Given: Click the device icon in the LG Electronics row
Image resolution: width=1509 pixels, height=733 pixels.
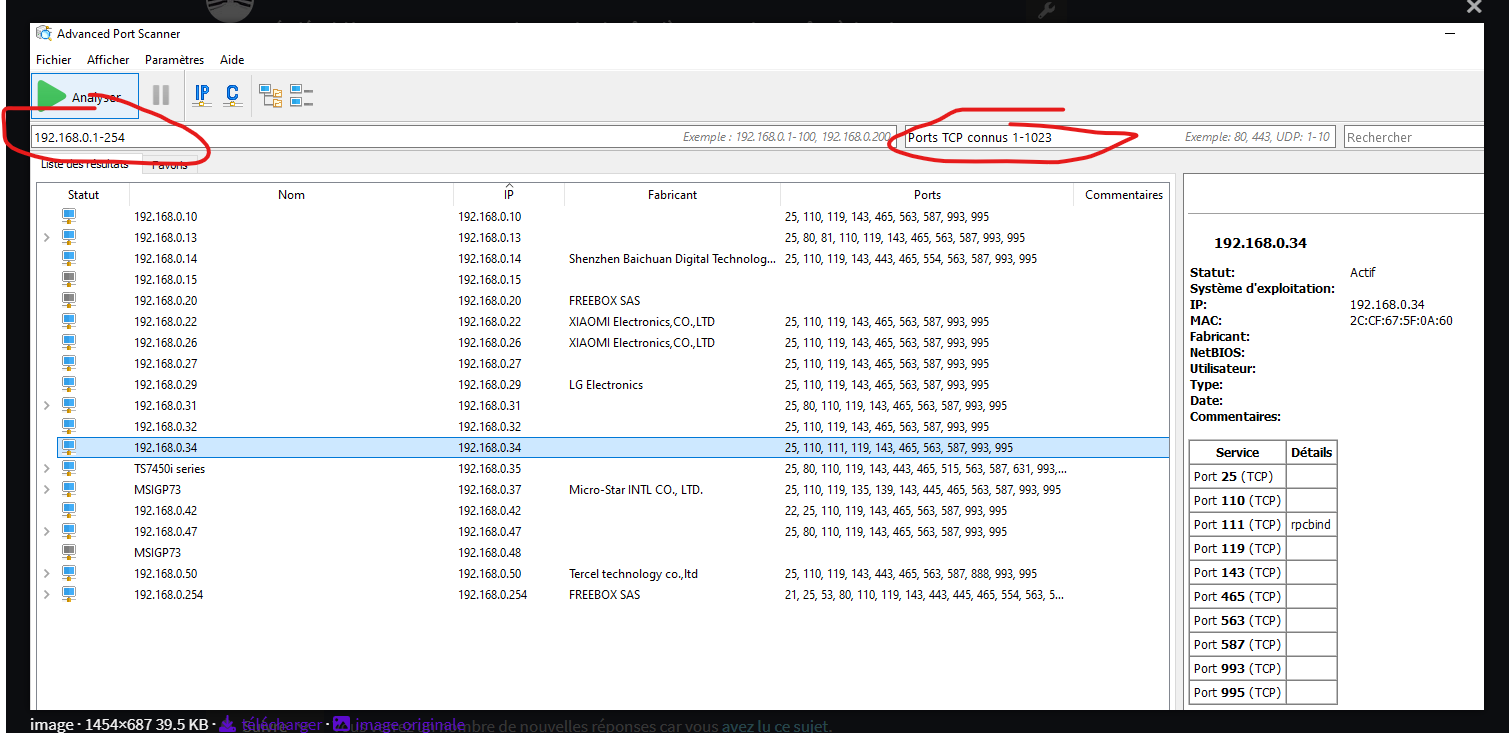Looking at the screenshot, I should point(69,384).
